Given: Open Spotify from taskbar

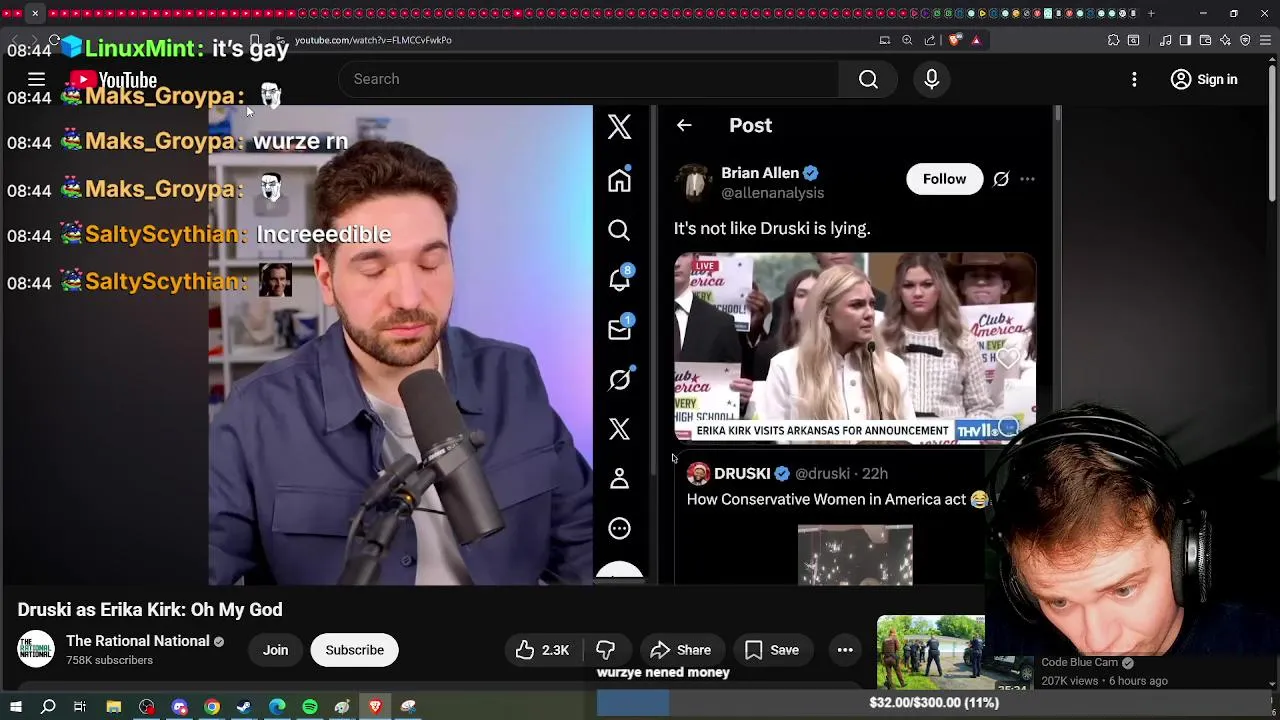Looking at the screenshot, I should pos(310,707).
